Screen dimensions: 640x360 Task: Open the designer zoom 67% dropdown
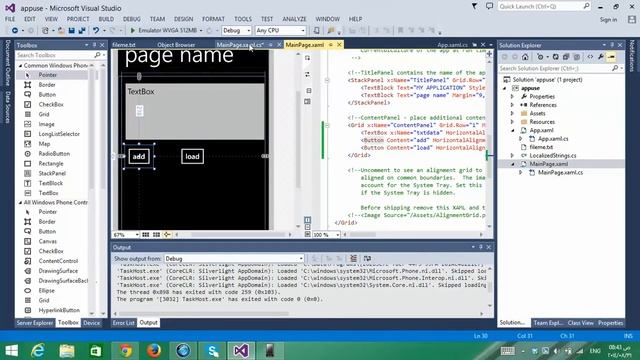(x=126, y=235)
